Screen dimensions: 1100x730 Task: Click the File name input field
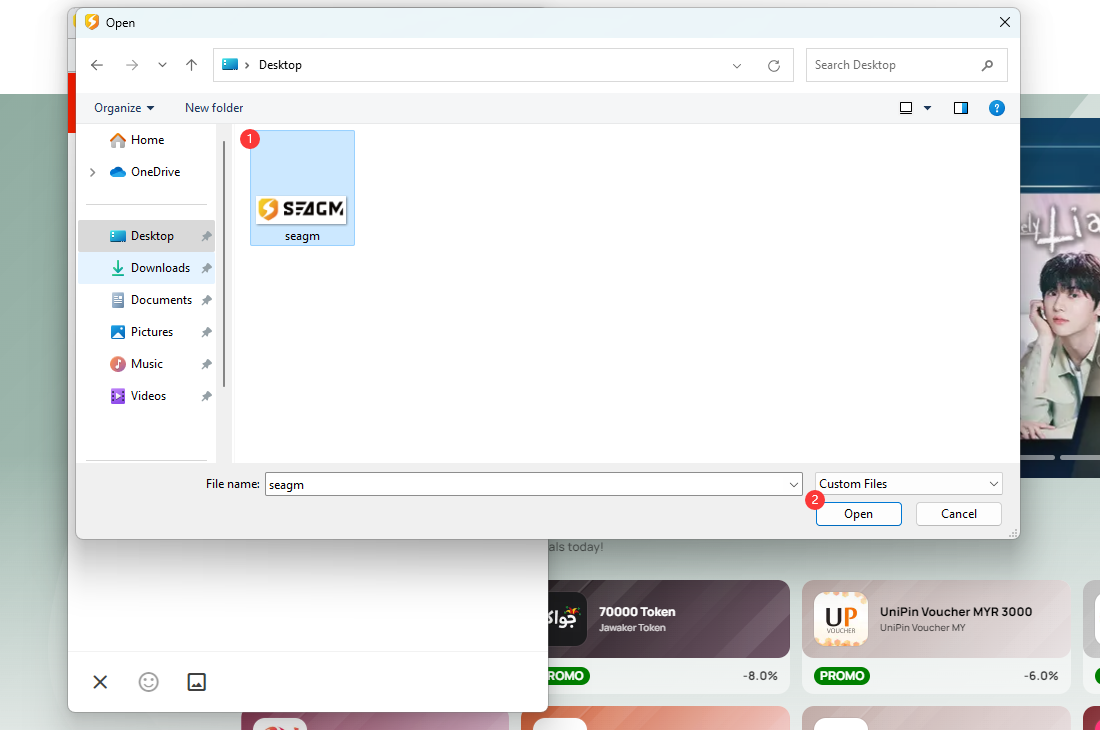click(533, 485)
